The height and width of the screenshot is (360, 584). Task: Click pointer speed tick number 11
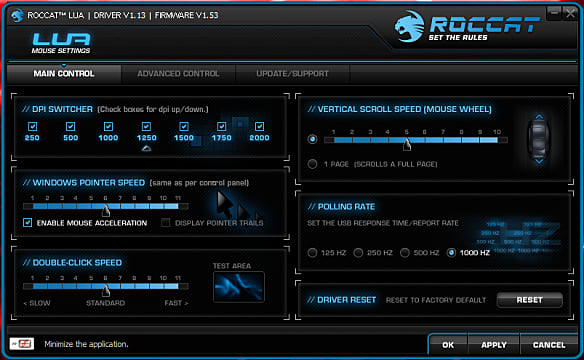178,198
